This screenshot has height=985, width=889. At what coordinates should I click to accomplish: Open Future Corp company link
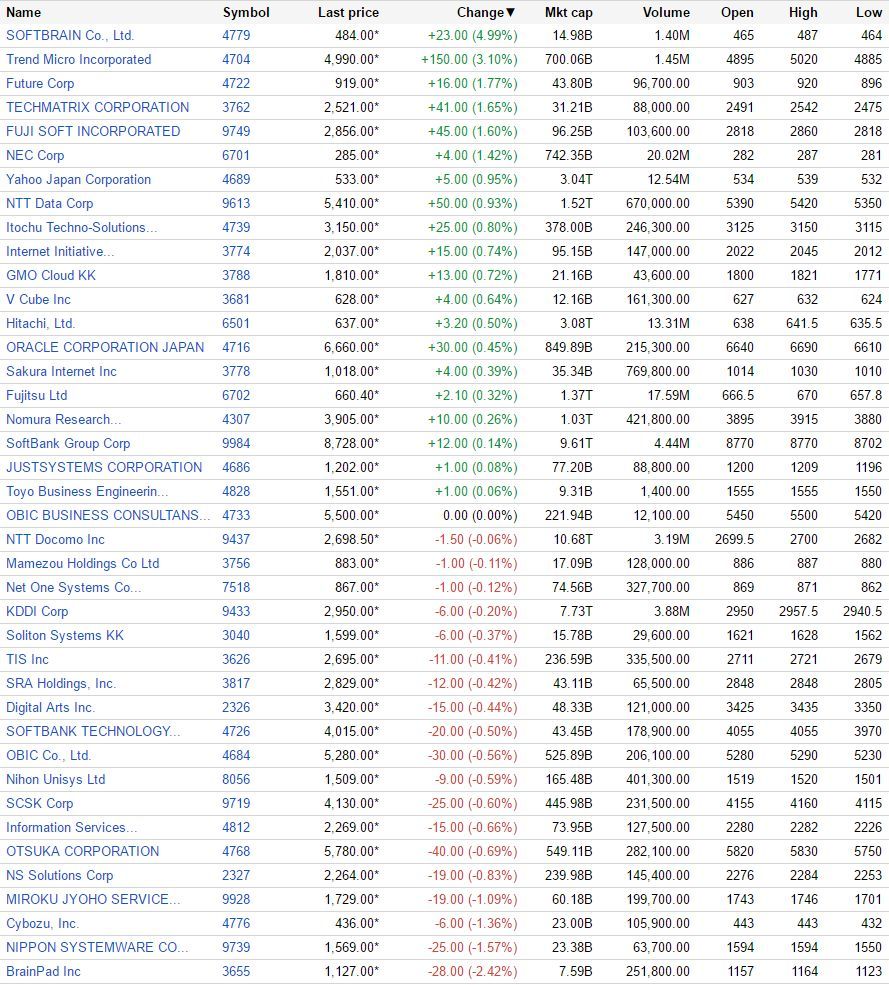tap(40, 84)
